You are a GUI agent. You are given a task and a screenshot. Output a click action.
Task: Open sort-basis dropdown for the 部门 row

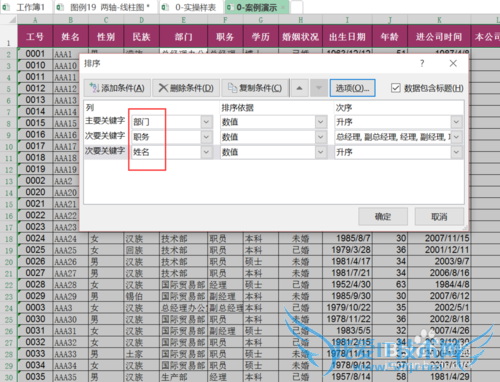pos(320,122)
